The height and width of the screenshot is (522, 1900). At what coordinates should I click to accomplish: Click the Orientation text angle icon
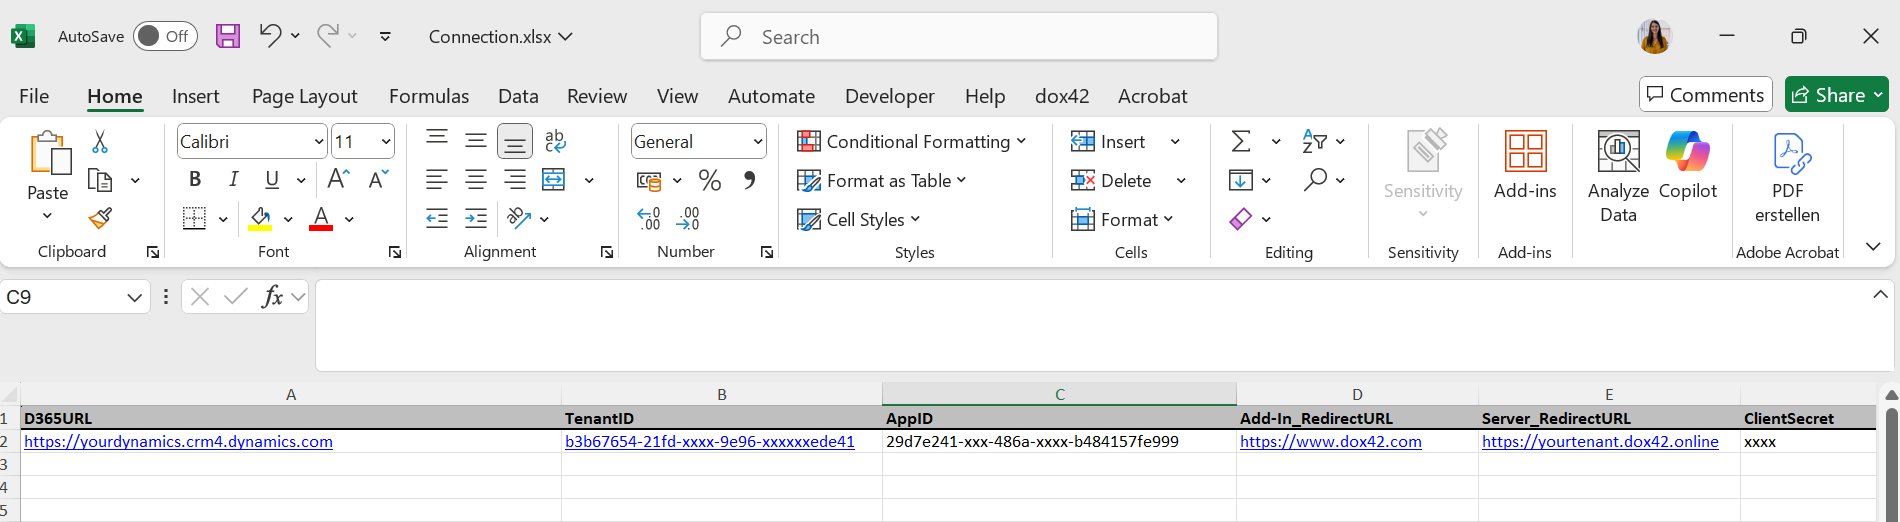tap(519, 218)
